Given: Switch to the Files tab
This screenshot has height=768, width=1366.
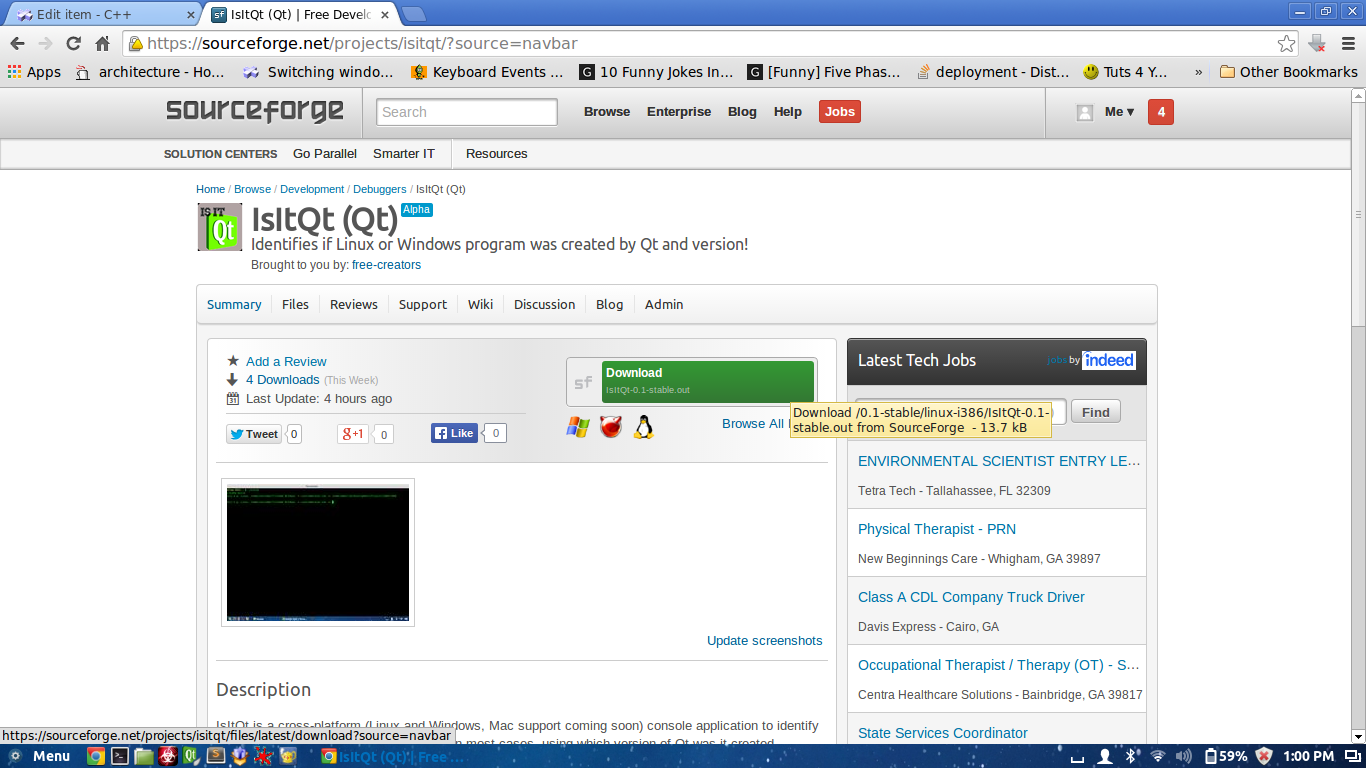Looking at the screenshot, I should click(295, 305).
